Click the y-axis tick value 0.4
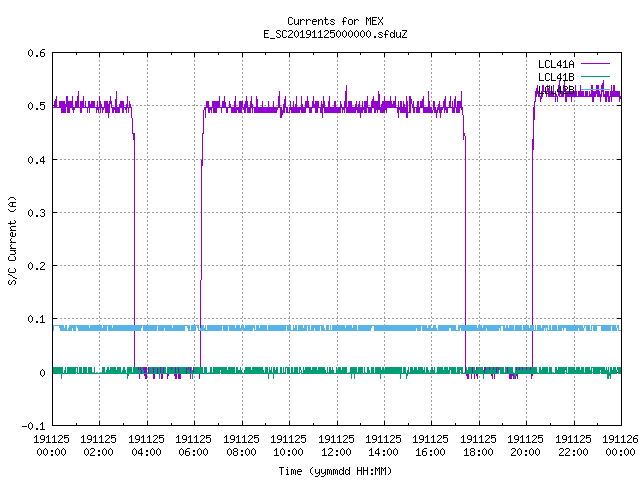Screen dimensions: 640x480 tap(36, 160)
